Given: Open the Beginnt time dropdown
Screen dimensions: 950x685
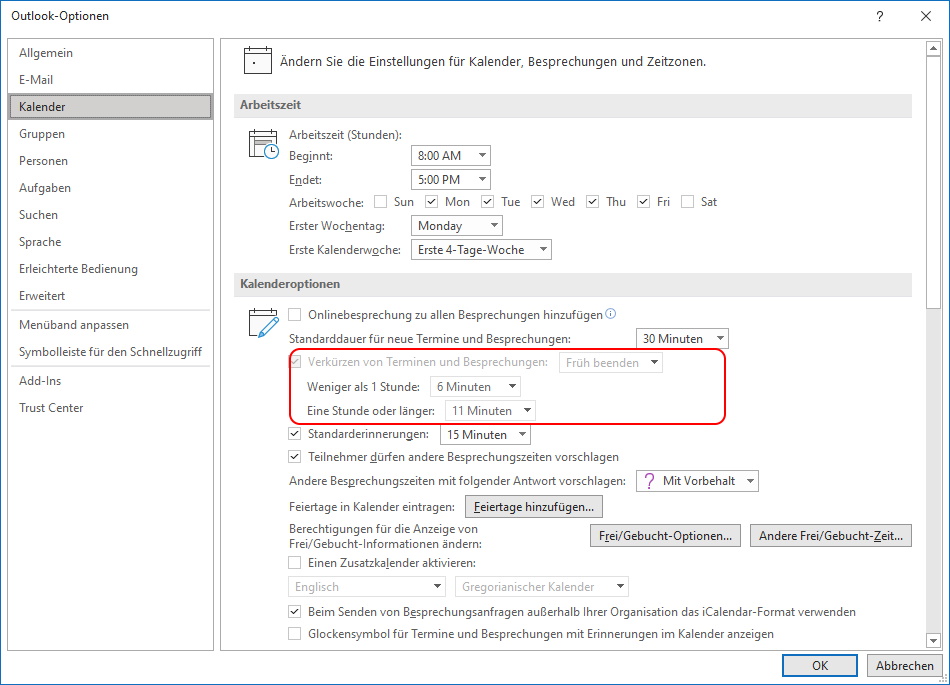Looking at the screenshot, I should click(451, 156).
